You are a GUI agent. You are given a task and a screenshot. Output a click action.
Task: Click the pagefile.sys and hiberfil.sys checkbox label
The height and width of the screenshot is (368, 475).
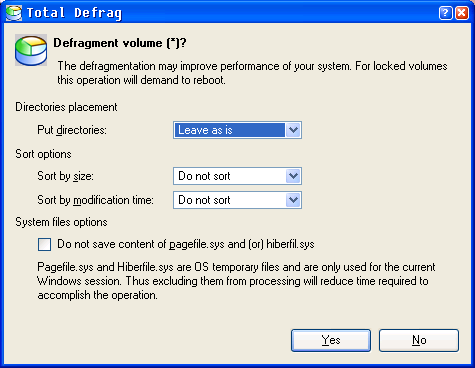[x=186, y=244]
